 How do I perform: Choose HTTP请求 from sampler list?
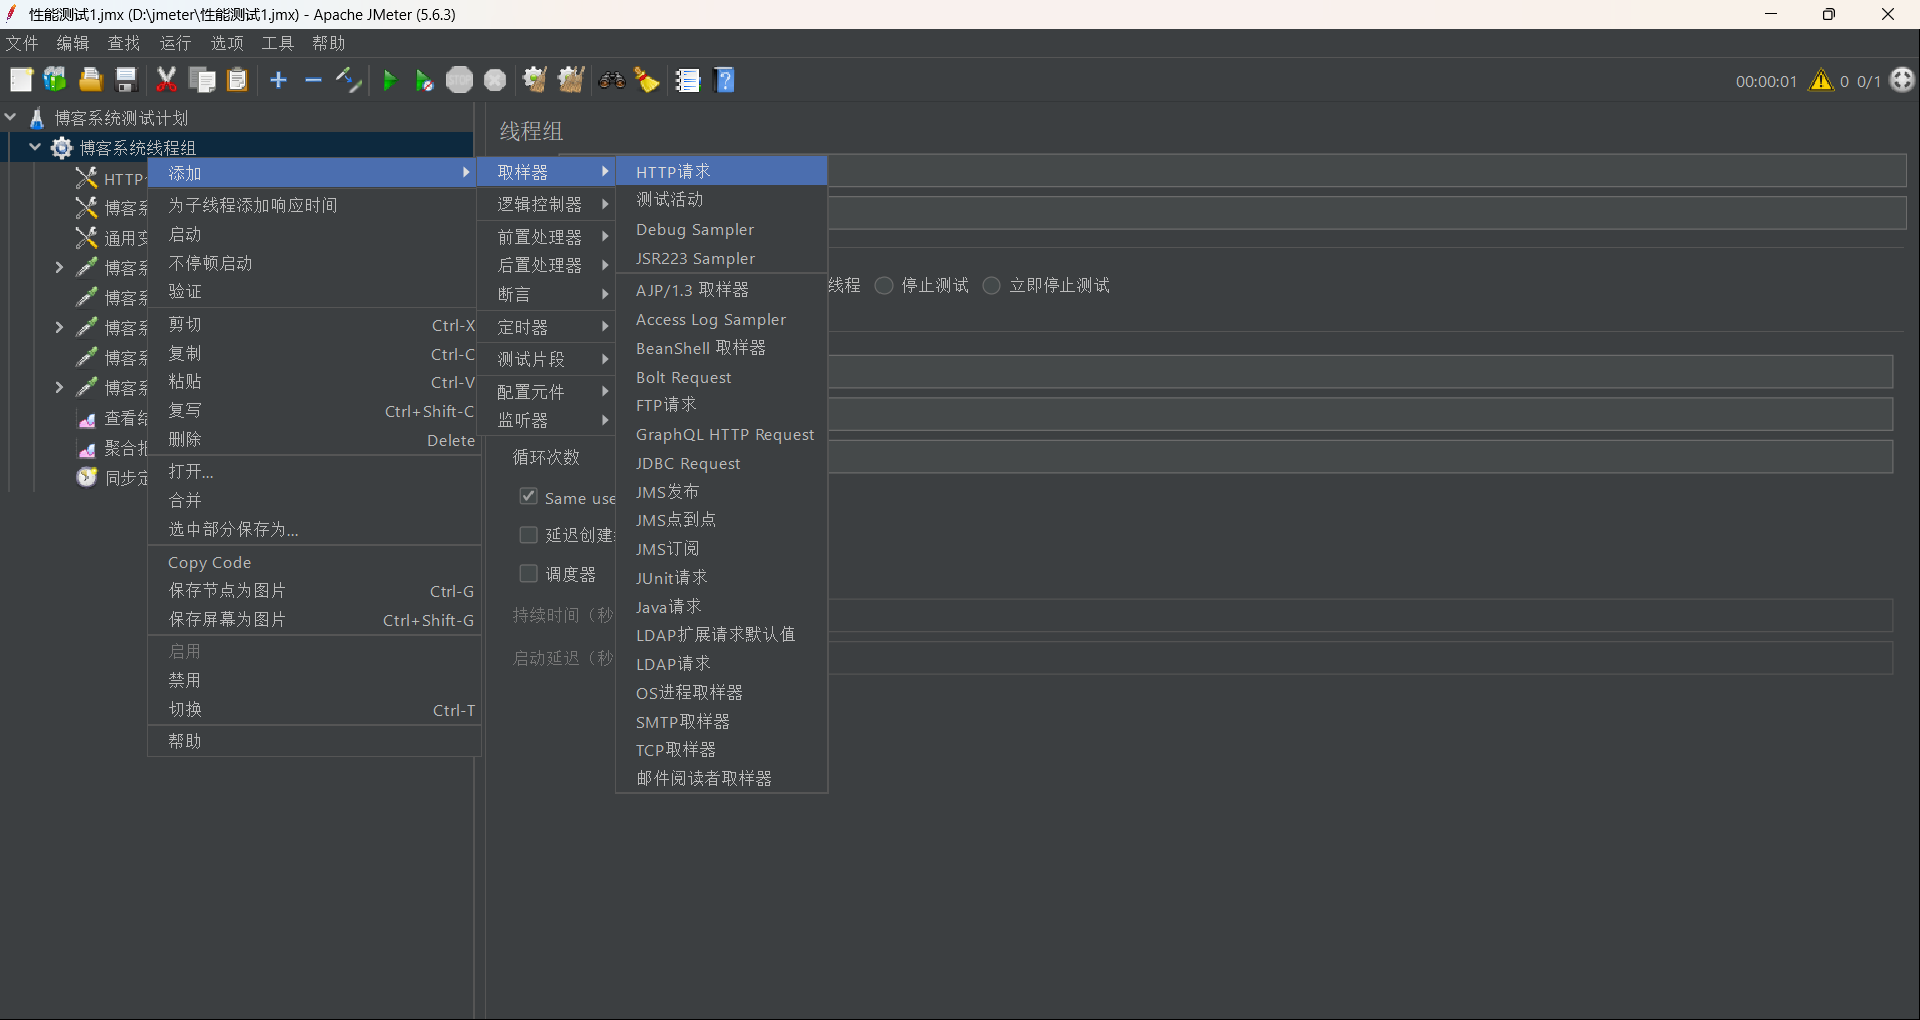(x=722, y=172)
